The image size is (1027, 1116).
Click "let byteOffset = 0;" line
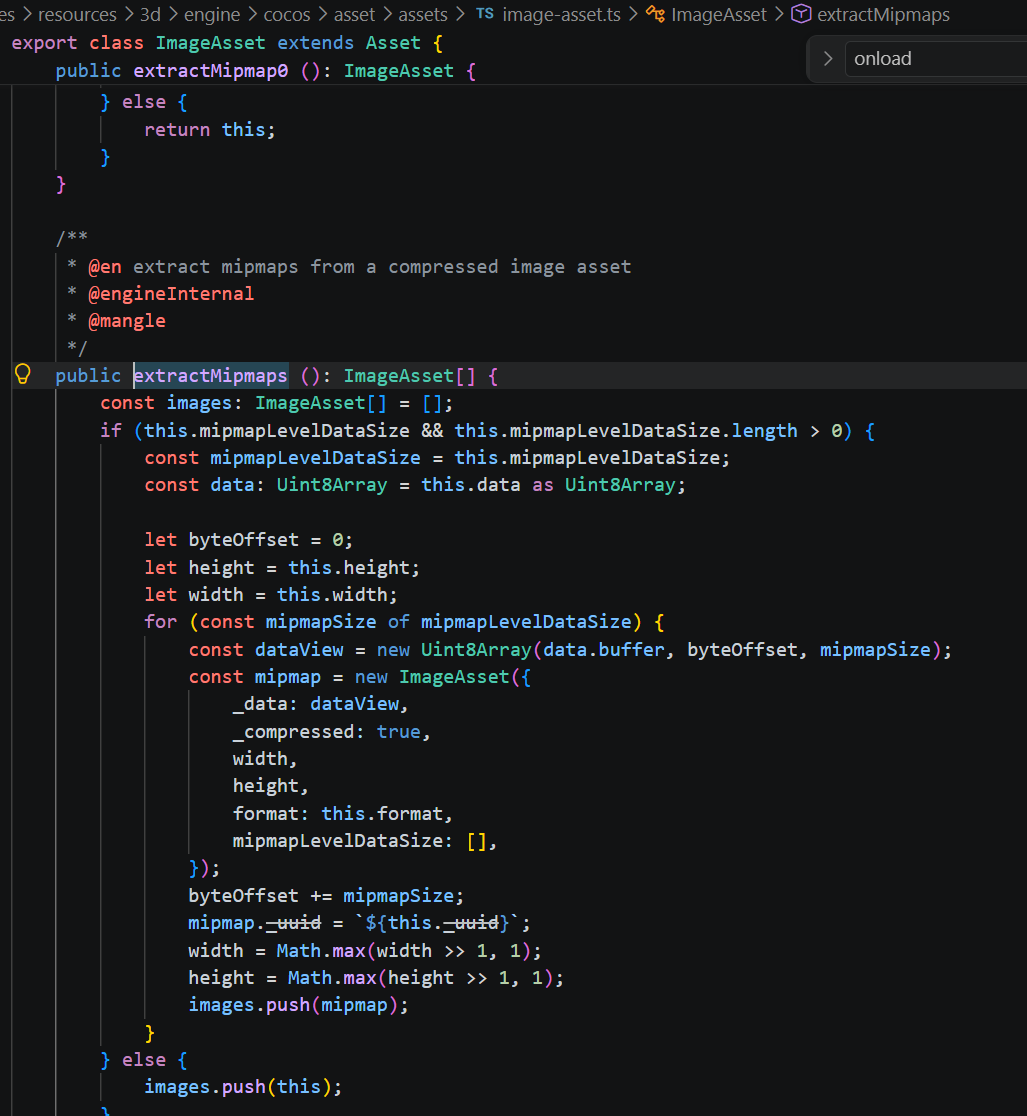tap(248, 539)
